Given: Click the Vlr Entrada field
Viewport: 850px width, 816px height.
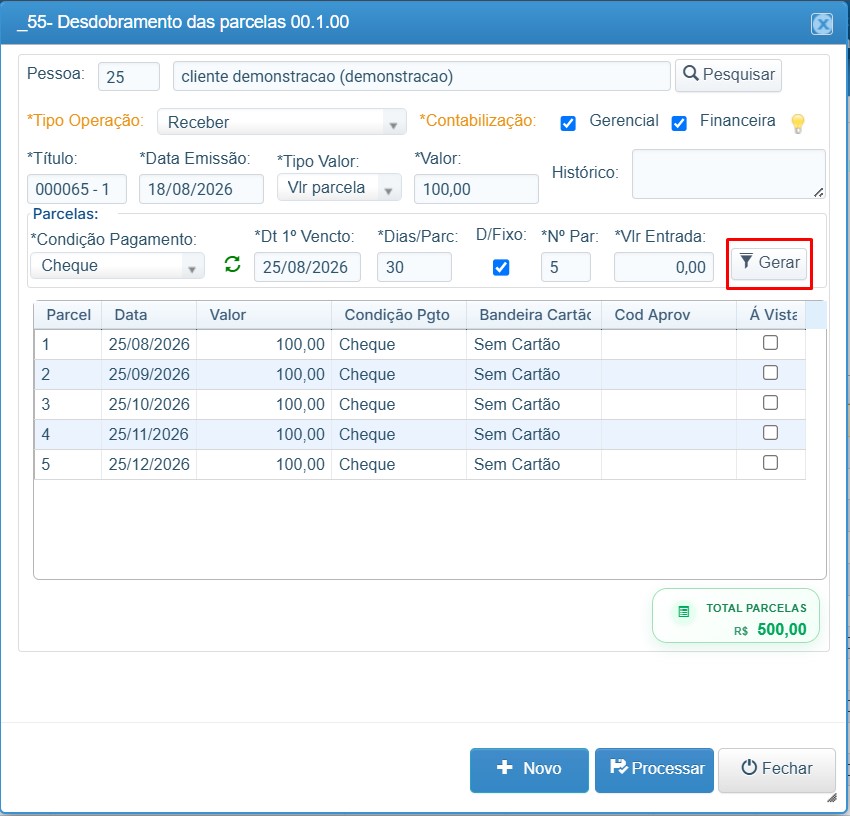Looking at the screenshot, I should [x=664, y=267].
